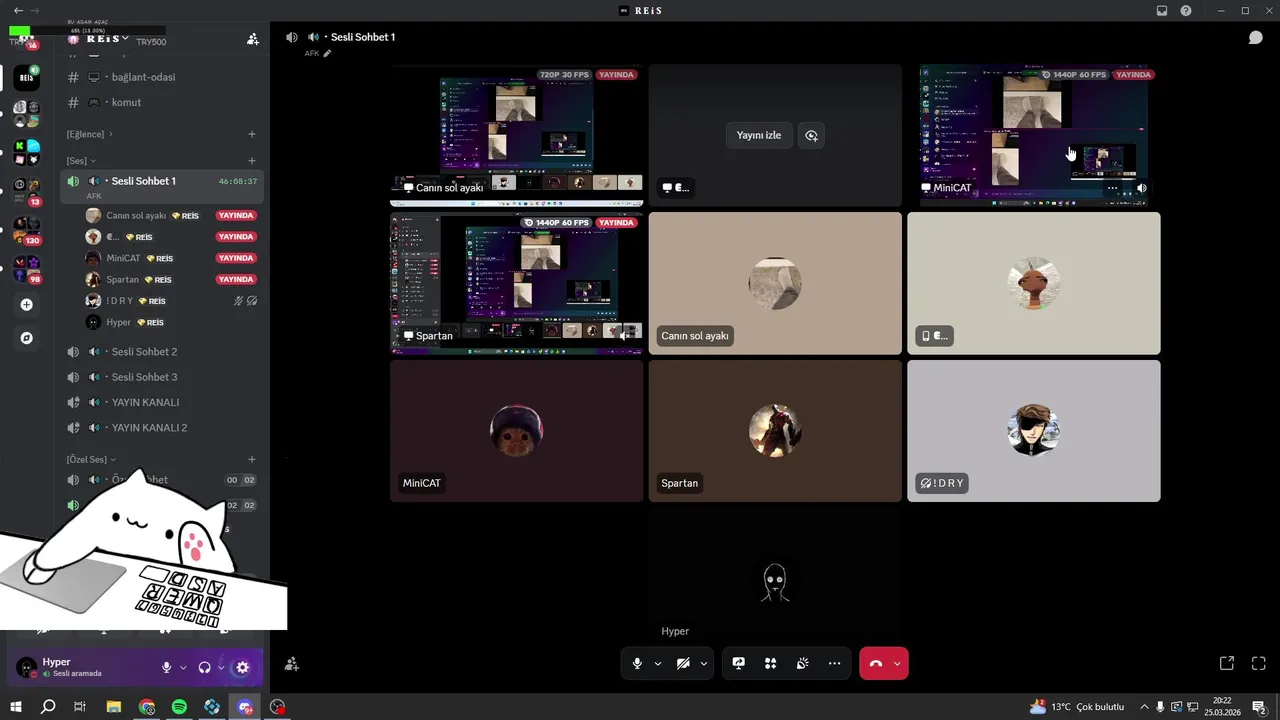Open input device arrow in user panel
The image size is (1280, 720).
(183, 667)
